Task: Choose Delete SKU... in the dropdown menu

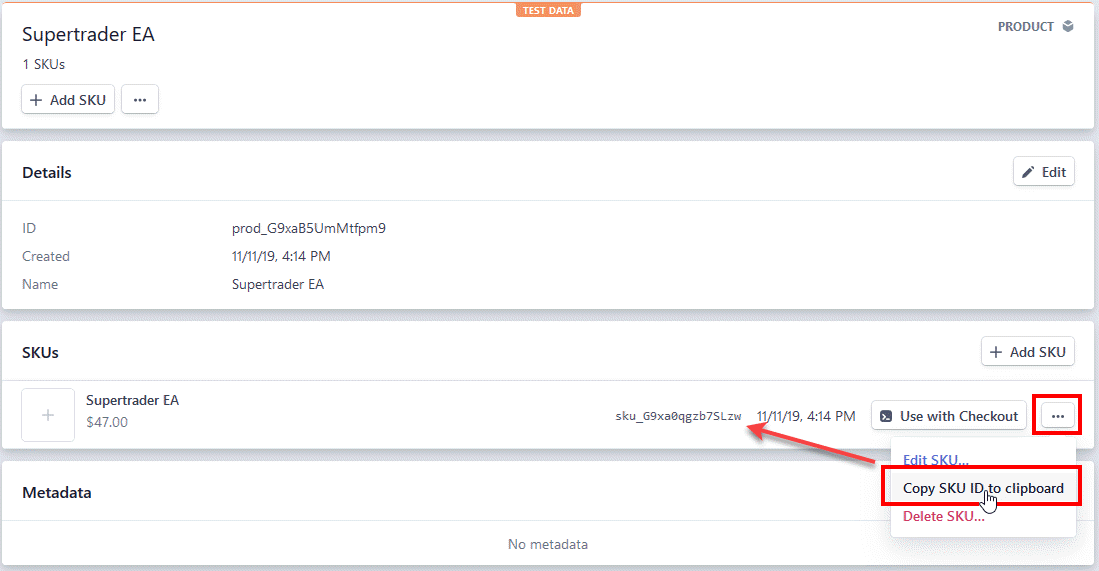Action: tap(943, 516)
